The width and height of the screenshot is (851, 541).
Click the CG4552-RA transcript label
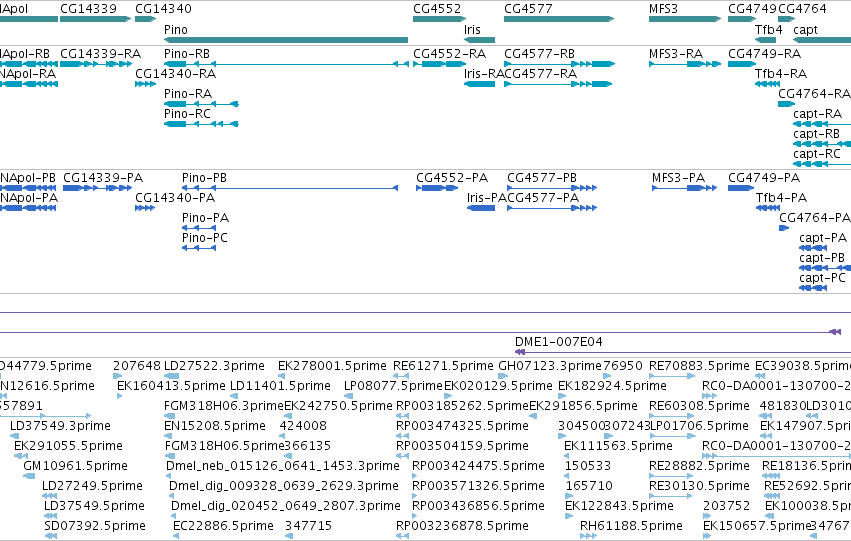coord(449,54)
